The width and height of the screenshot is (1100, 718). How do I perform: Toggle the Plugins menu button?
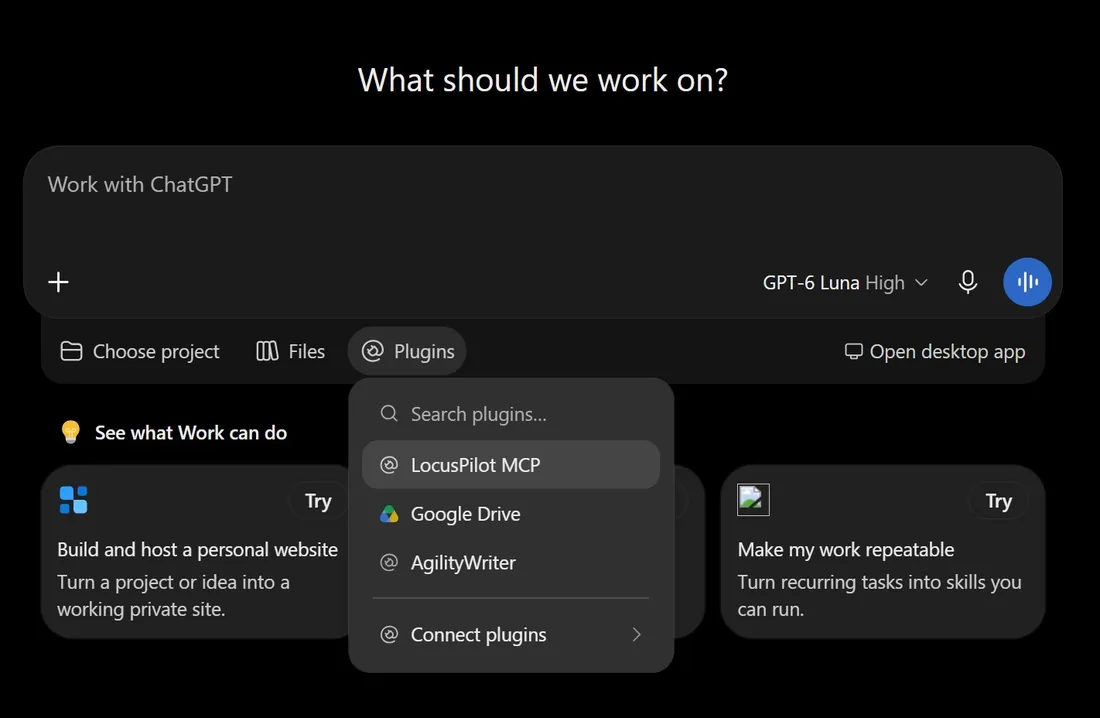(x=408, y=351)
